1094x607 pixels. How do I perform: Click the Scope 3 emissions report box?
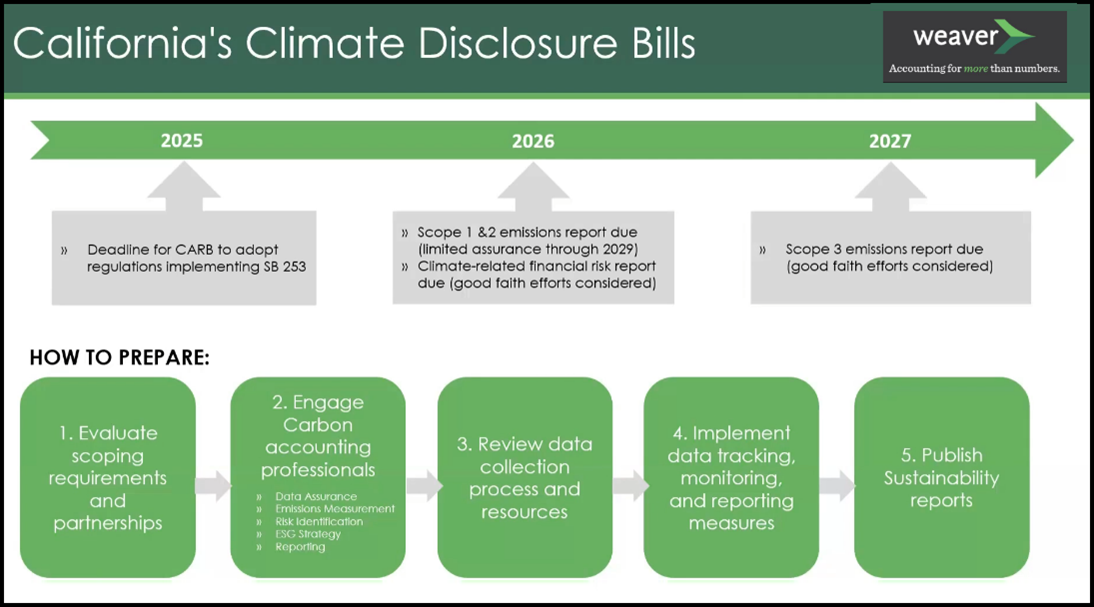(890, 258)
